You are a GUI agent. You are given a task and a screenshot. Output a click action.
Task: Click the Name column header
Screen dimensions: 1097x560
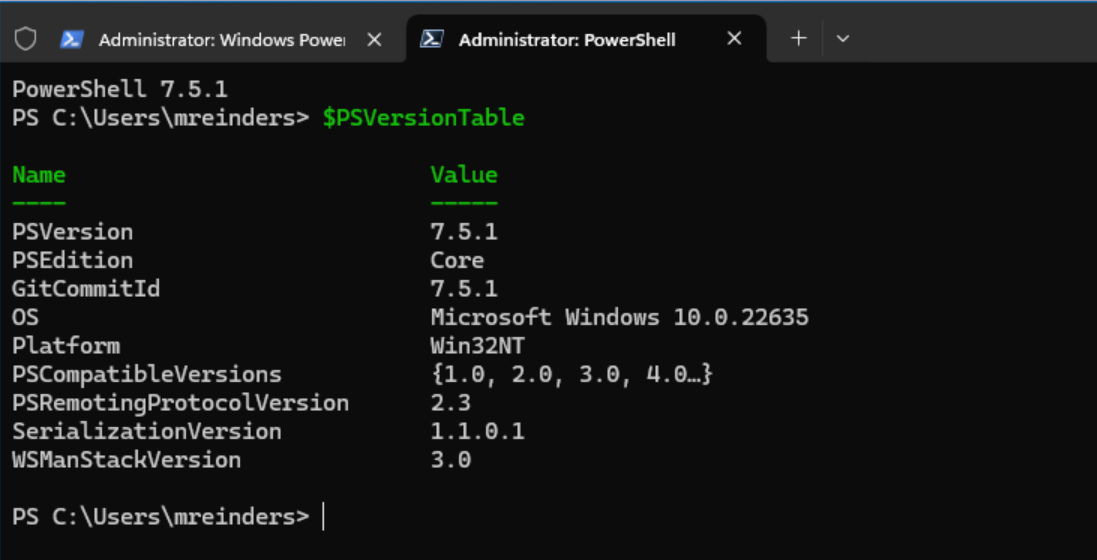pos(39,174)
